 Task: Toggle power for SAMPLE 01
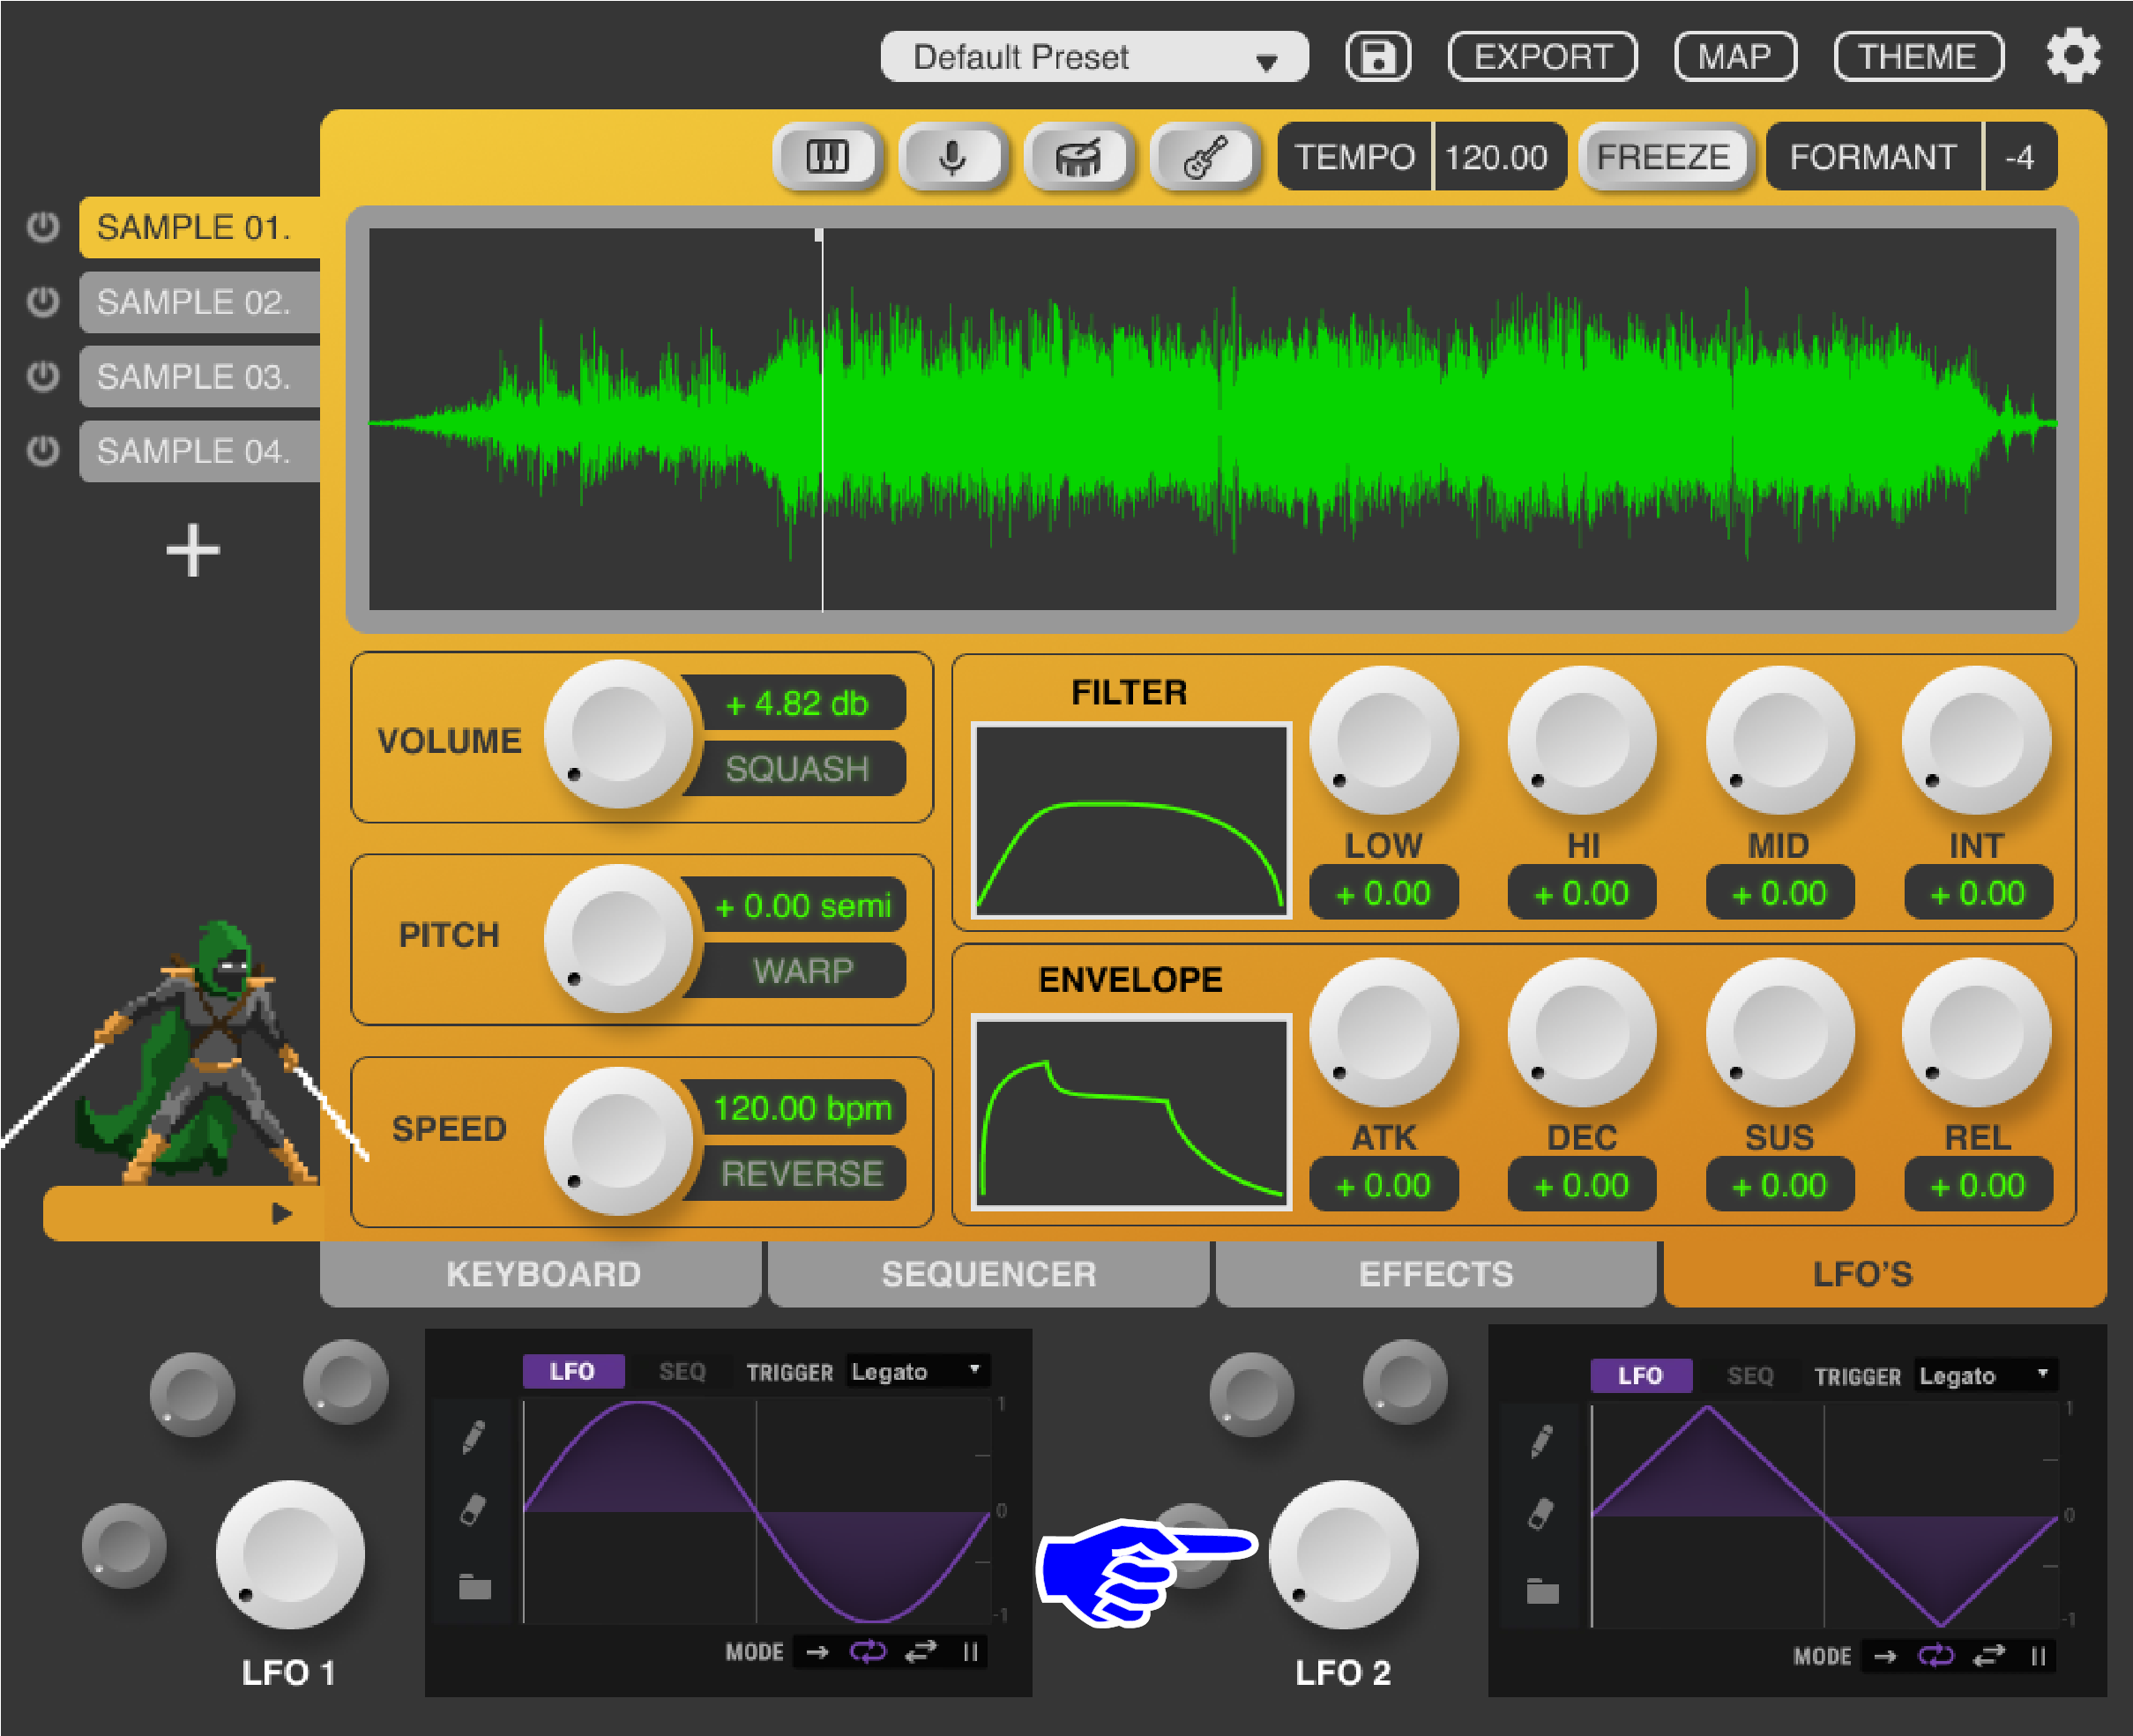coord(43,227)
